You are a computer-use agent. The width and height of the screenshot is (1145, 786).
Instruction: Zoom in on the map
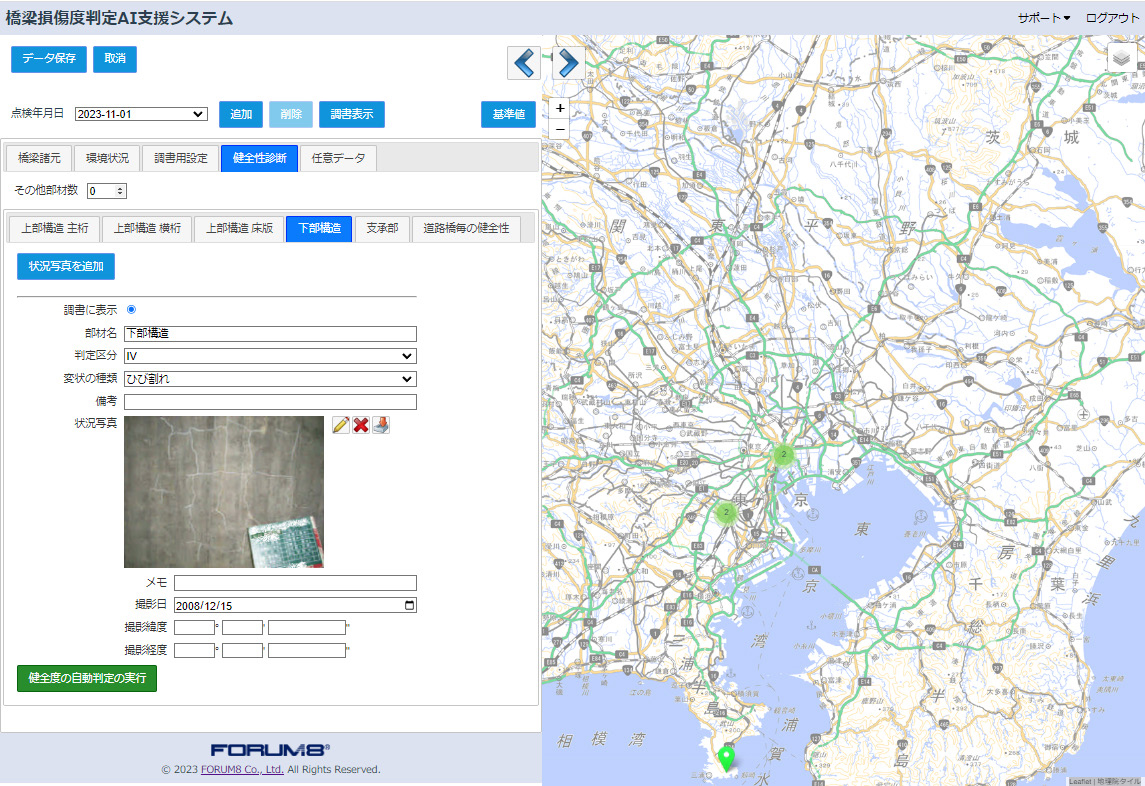(x=560, y=108)
